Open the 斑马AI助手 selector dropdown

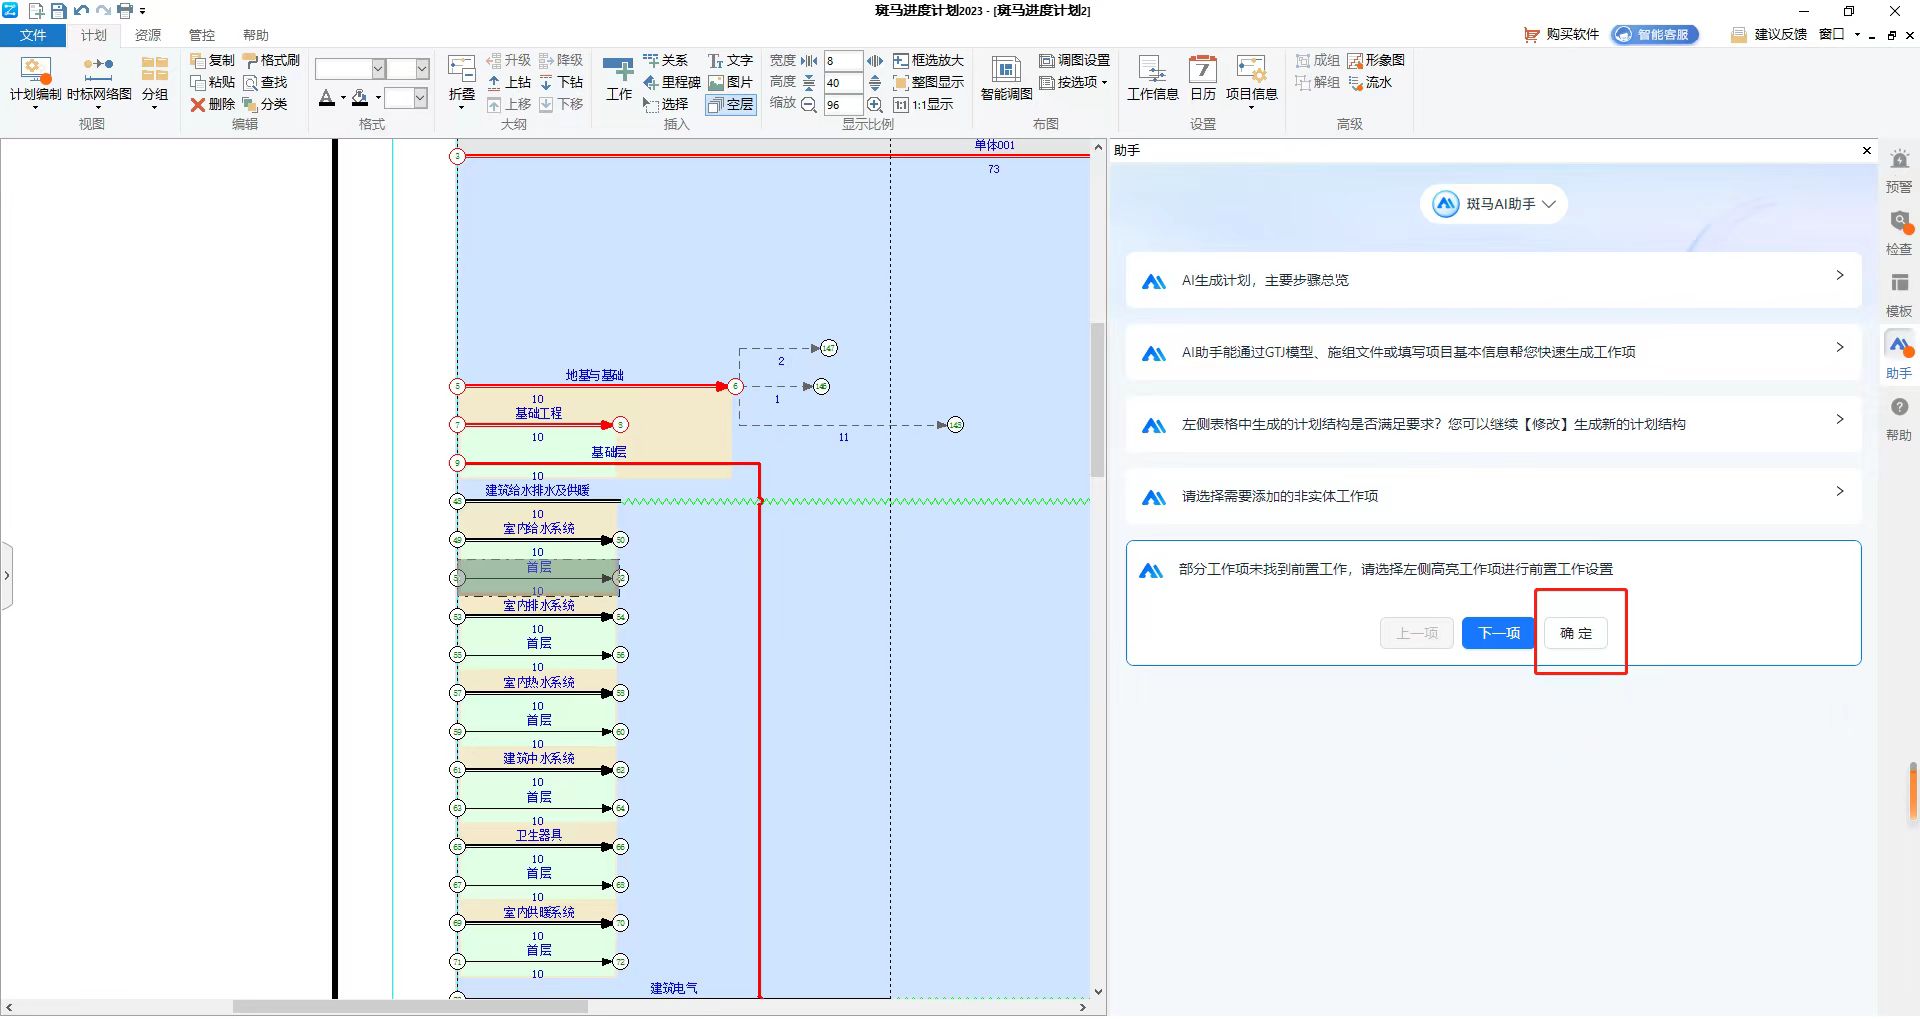1494,204
